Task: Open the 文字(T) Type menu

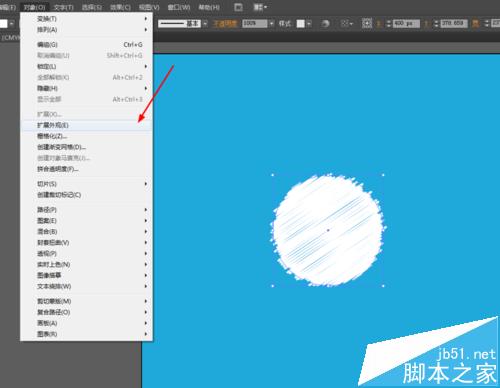Action: click(x=63, y=7)
